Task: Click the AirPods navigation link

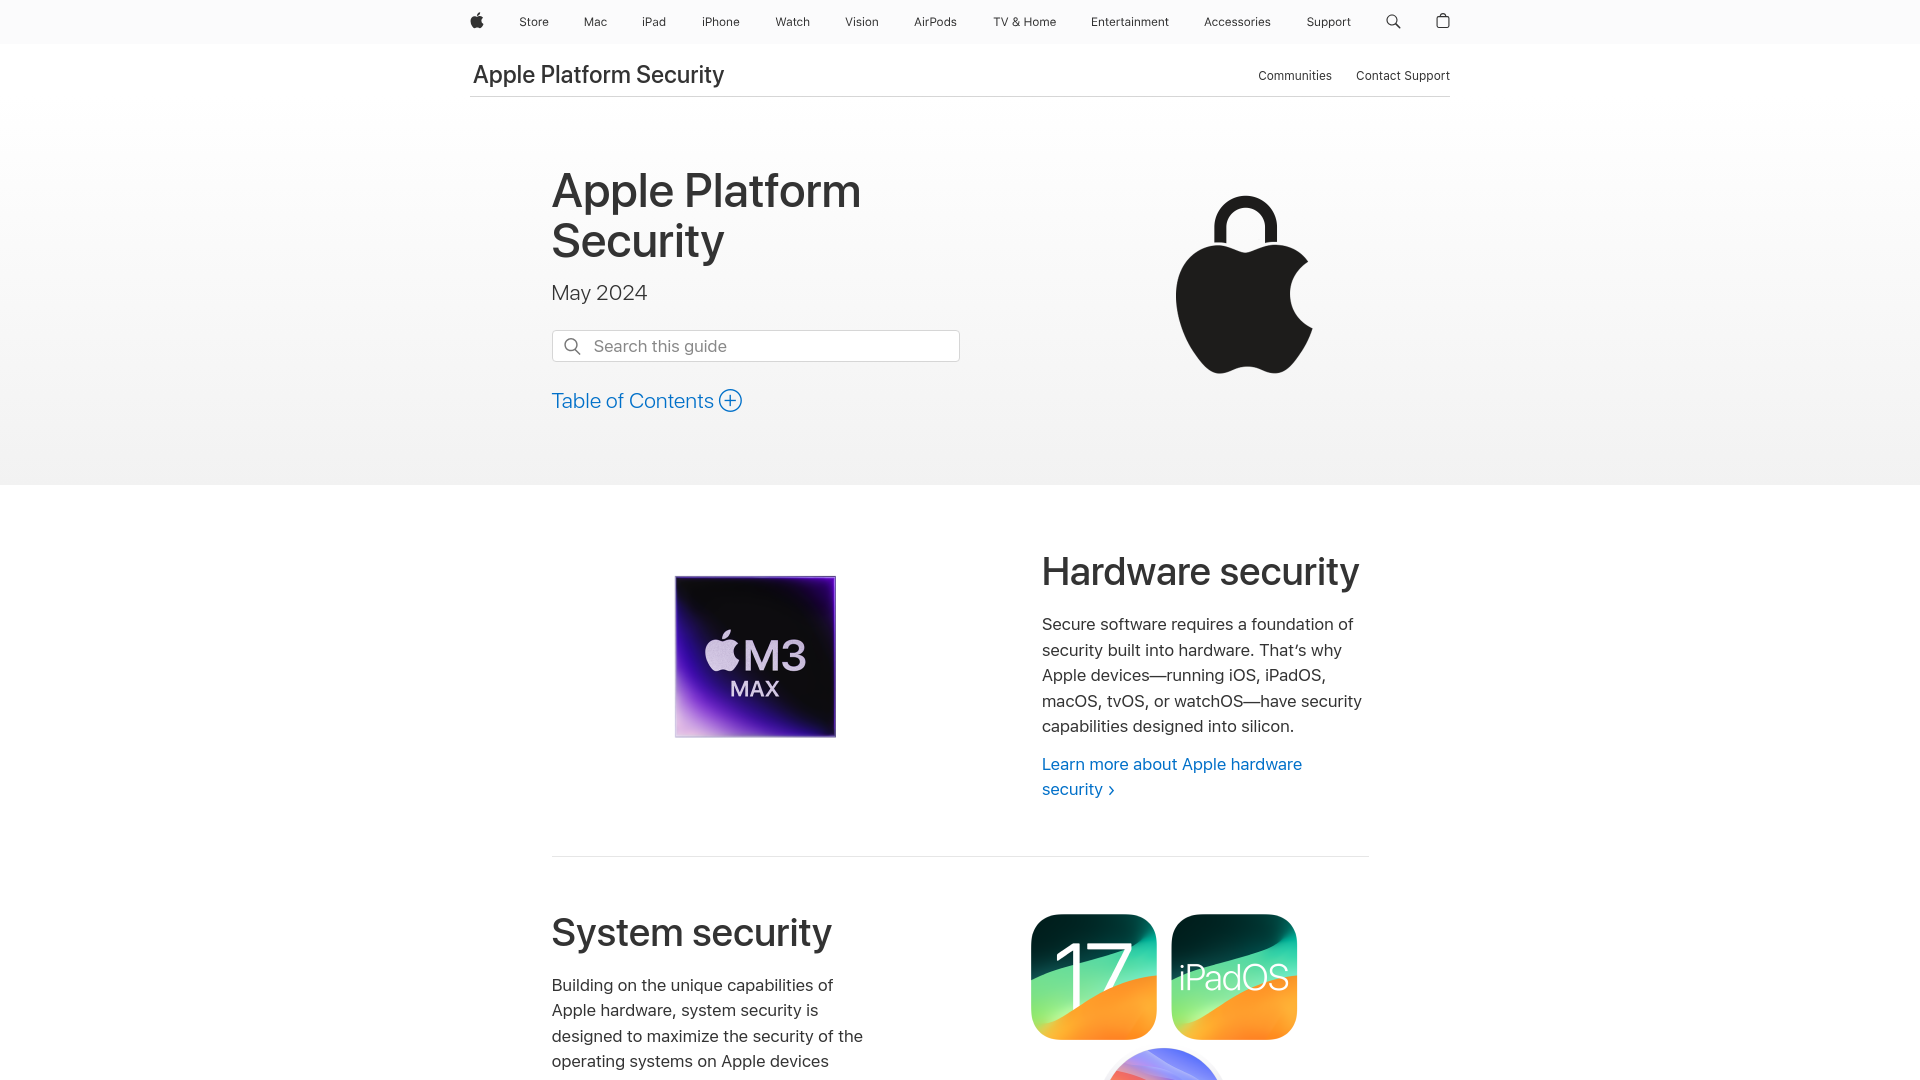Action: [x=936, y=21]
